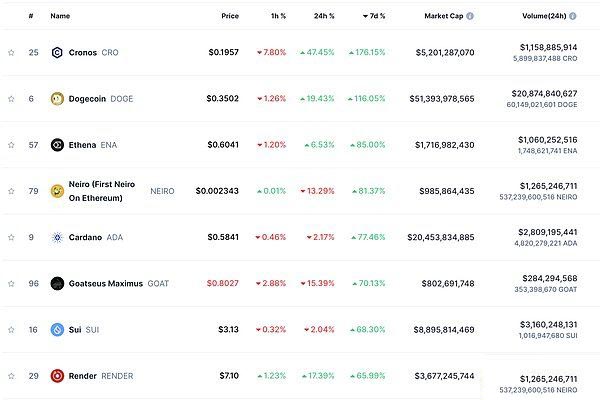
Task: Sort by the Price column header
Action: click(230, 16)
